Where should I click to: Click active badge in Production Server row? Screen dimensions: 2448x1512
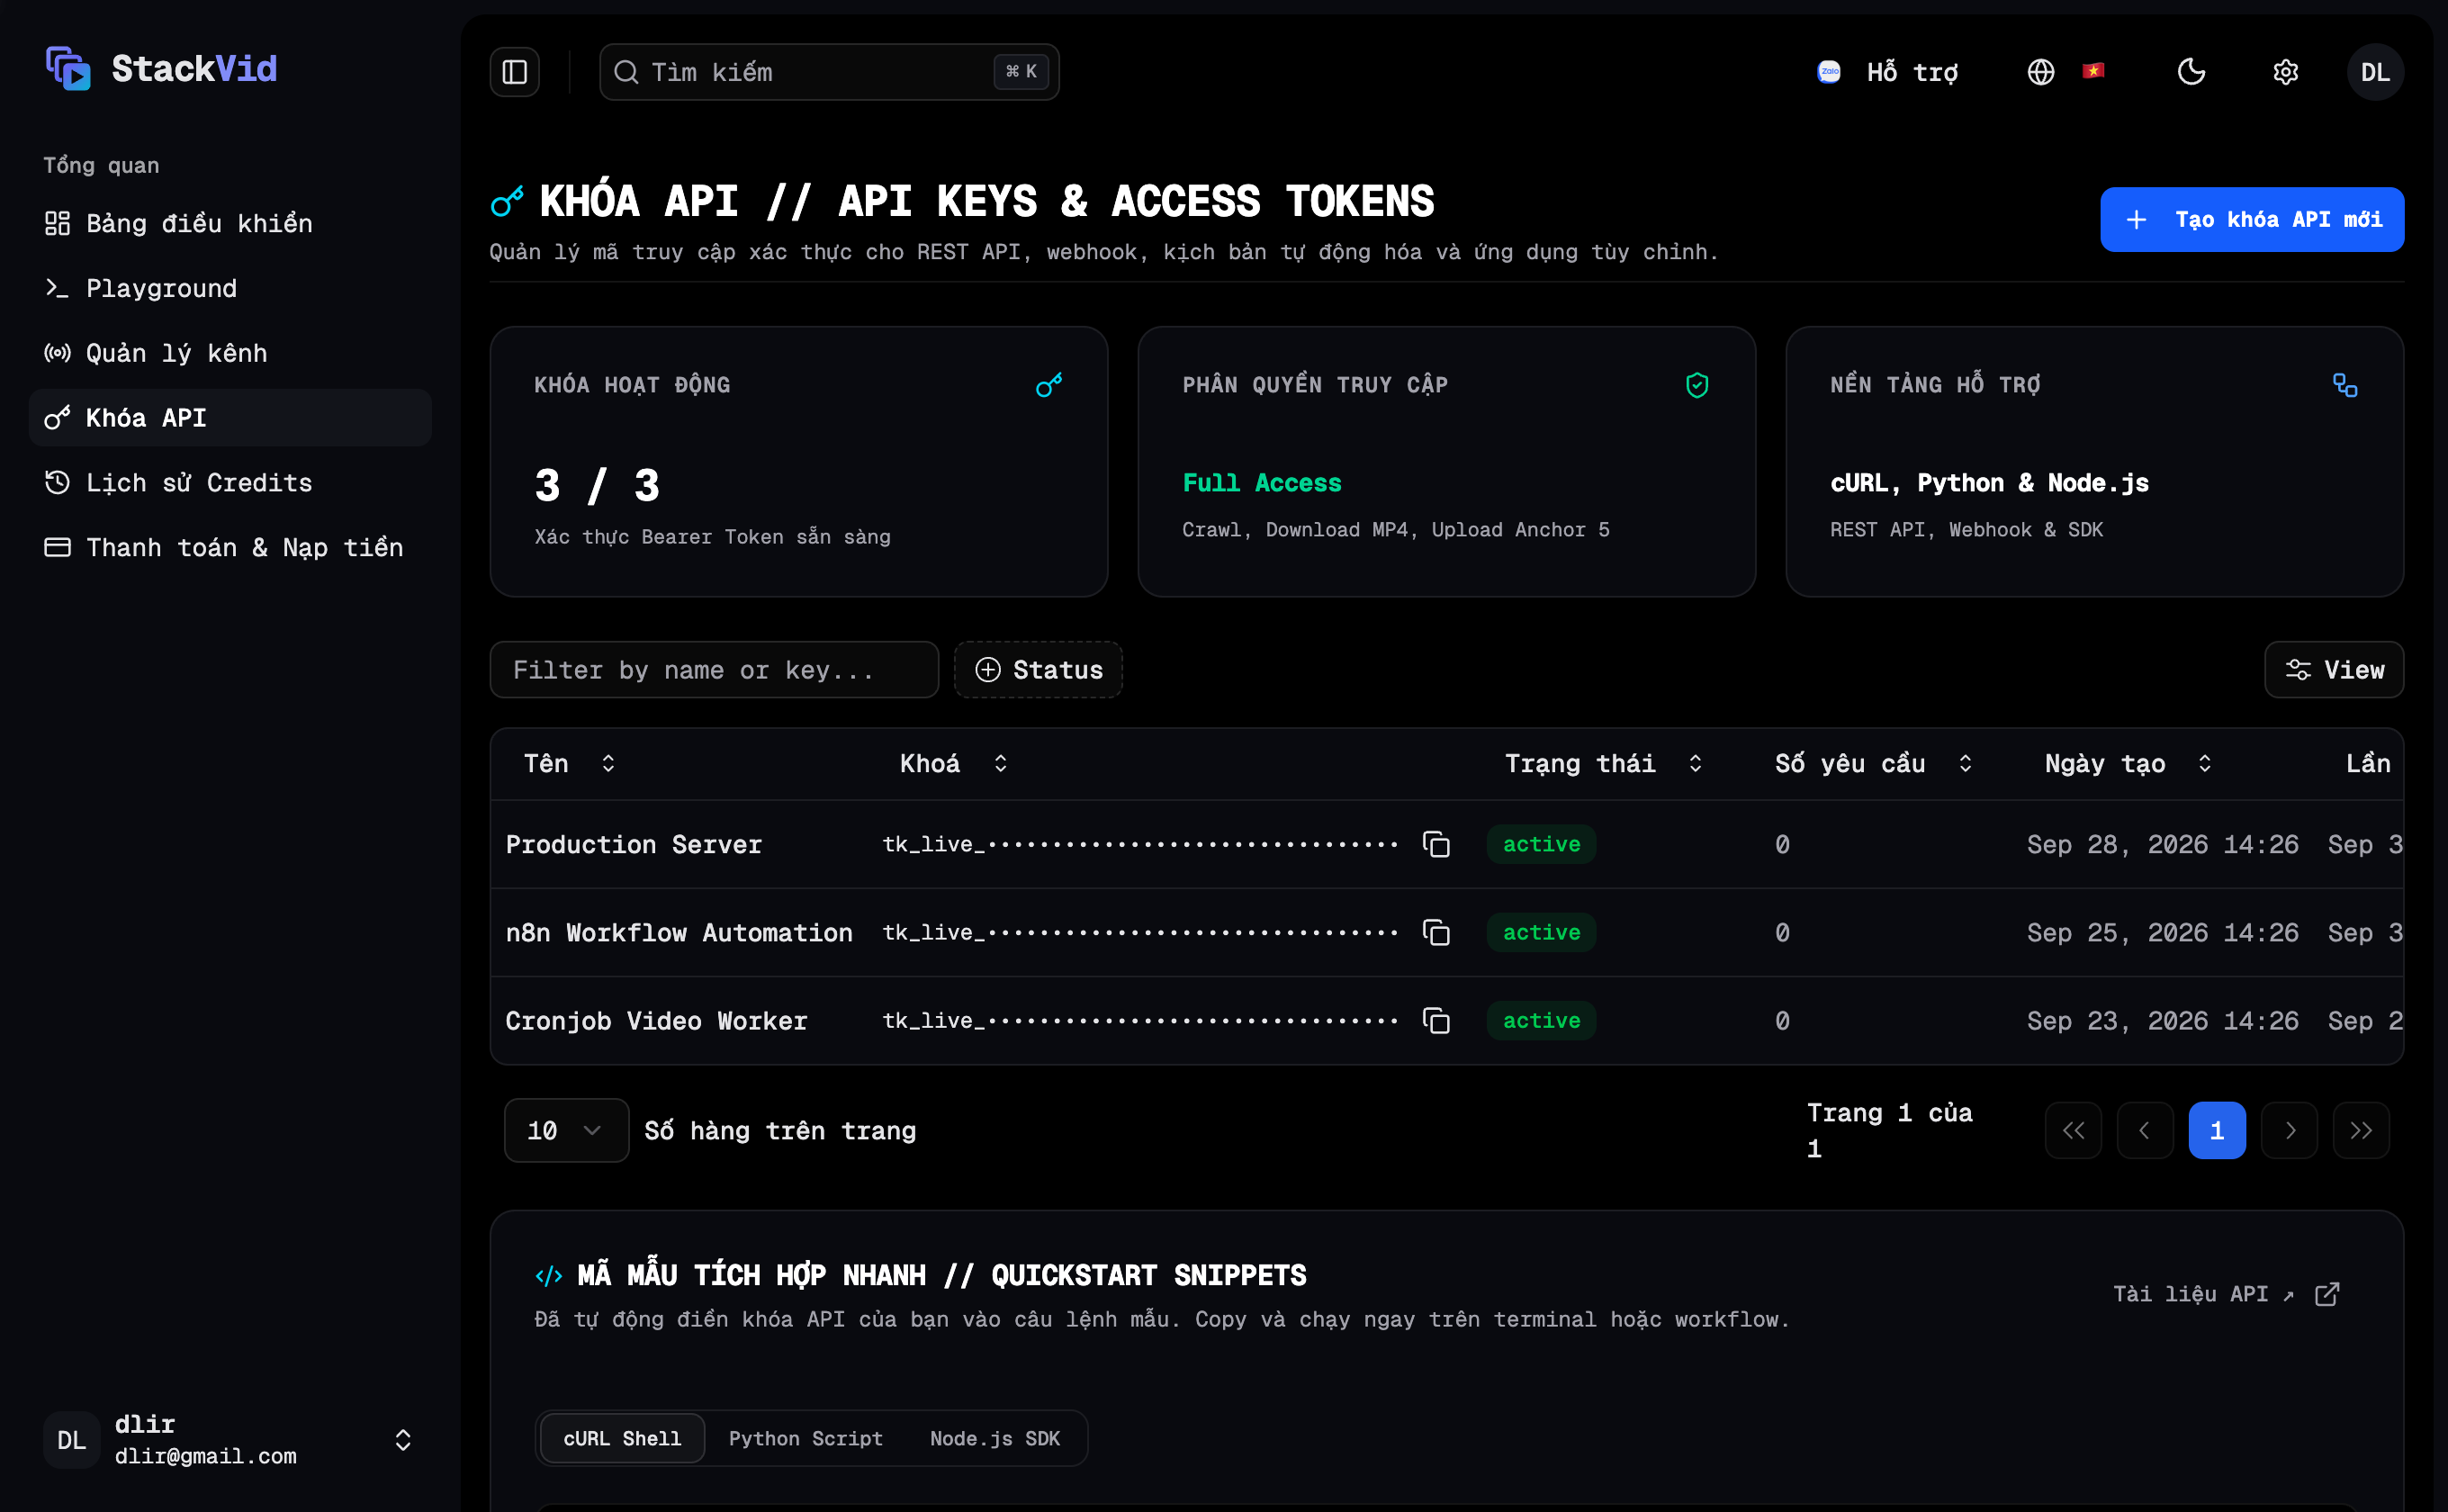tap(1541, 844)
